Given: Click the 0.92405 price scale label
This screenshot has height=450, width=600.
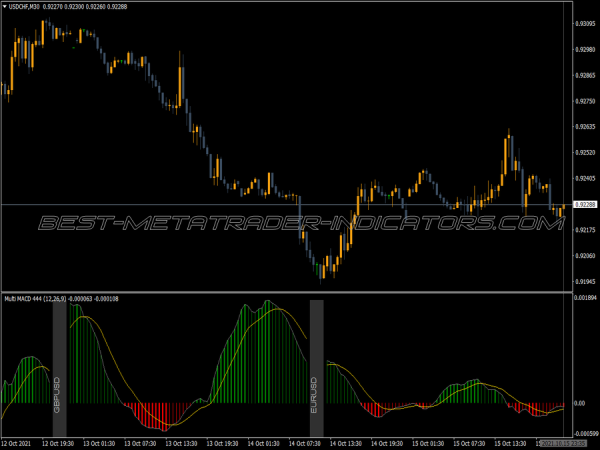Looking at the screenshot, I should (x=585, y=178).
